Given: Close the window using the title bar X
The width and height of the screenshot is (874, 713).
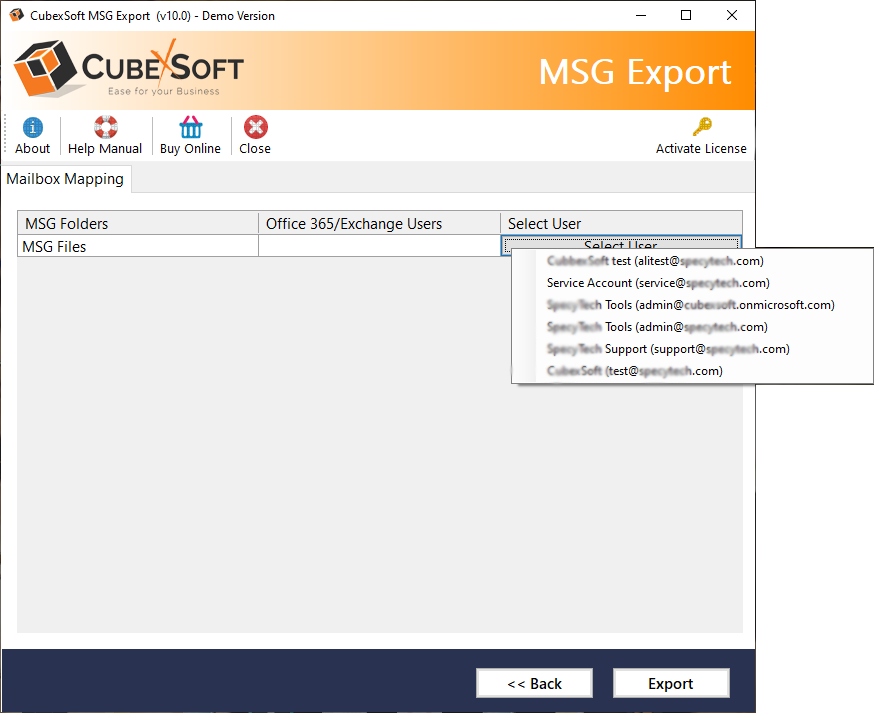Looking at the screenshot, I should pos(732,16).
